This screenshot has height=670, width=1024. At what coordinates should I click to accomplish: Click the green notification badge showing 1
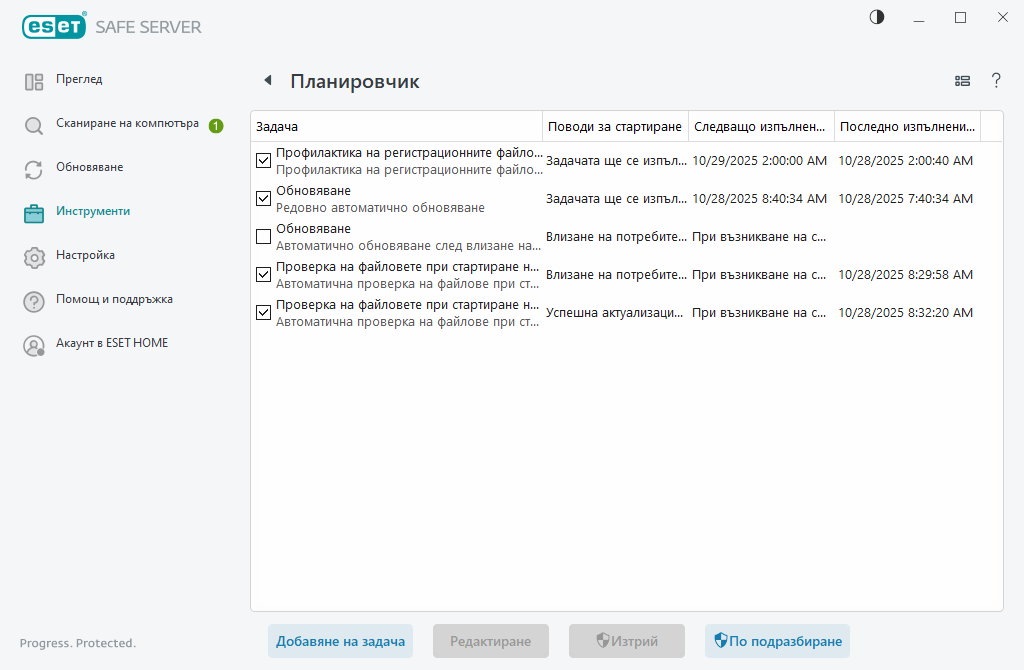click(x=216, y=127)
